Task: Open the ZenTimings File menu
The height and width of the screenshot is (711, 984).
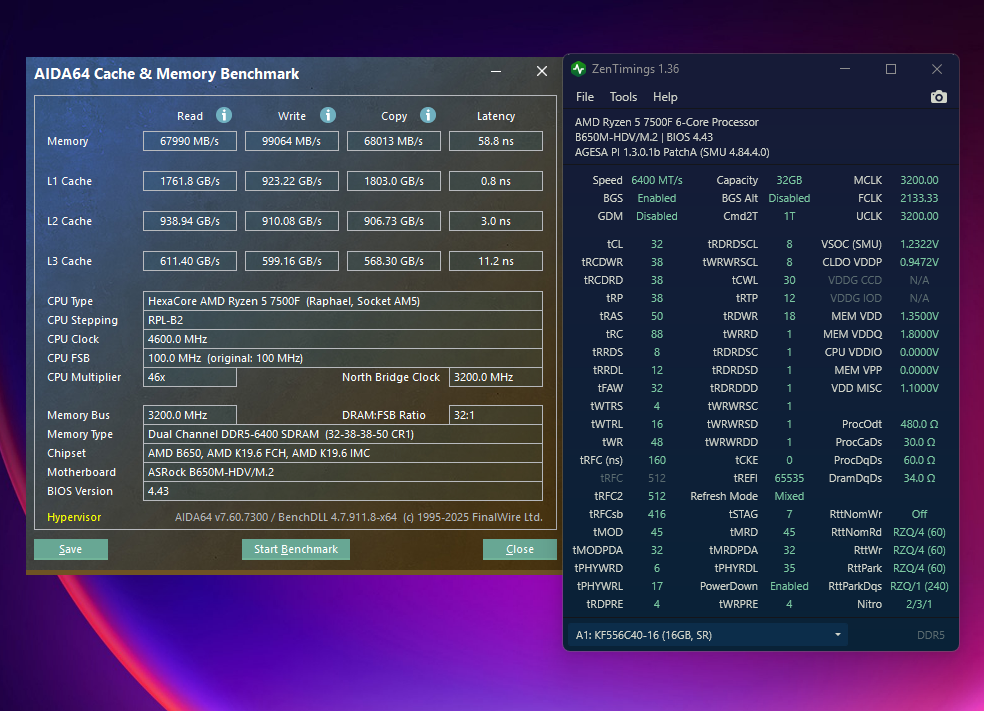Action: tap(585, 97)
